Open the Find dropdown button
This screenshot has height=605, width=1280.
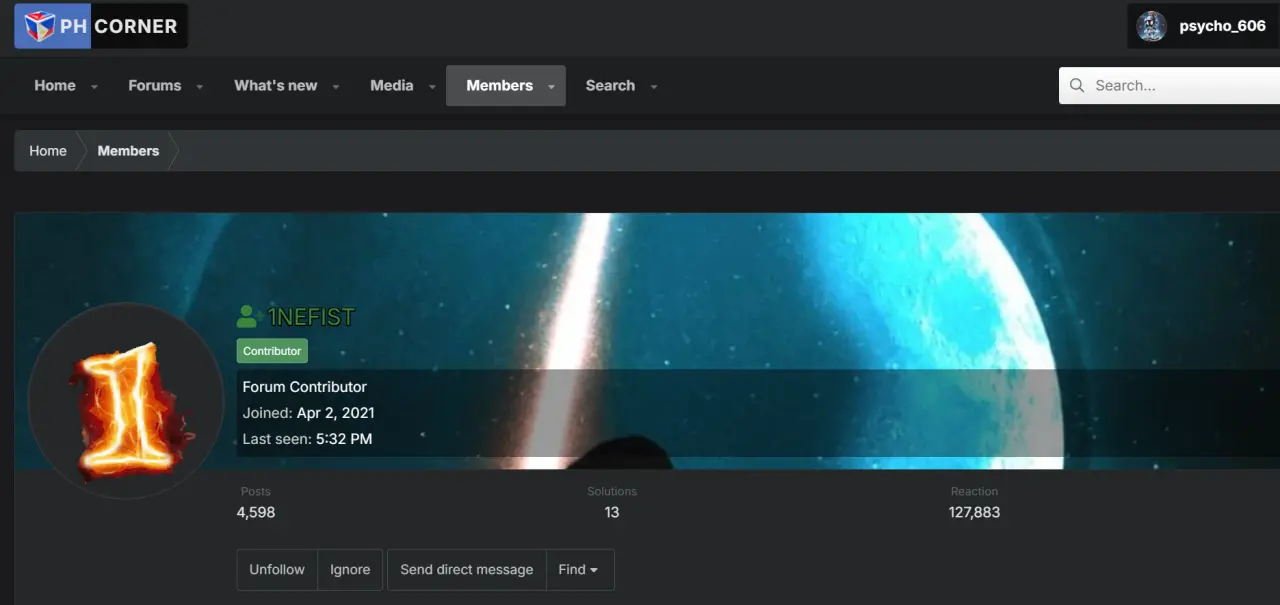pyautogui.click(x=580, y=570)
